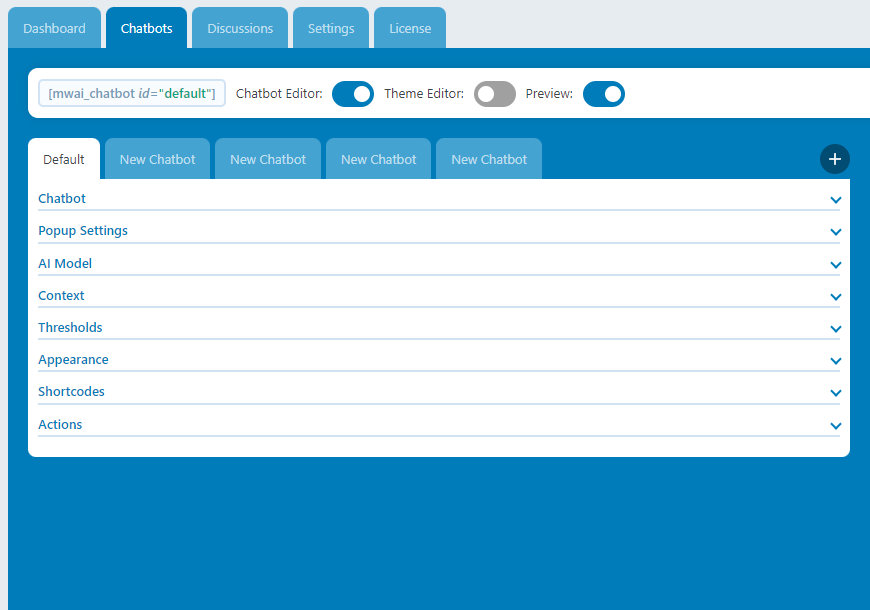Open the License tab
Image resolution: width=870 pixels, height=610 pixels.
click(x=410, y=29)
